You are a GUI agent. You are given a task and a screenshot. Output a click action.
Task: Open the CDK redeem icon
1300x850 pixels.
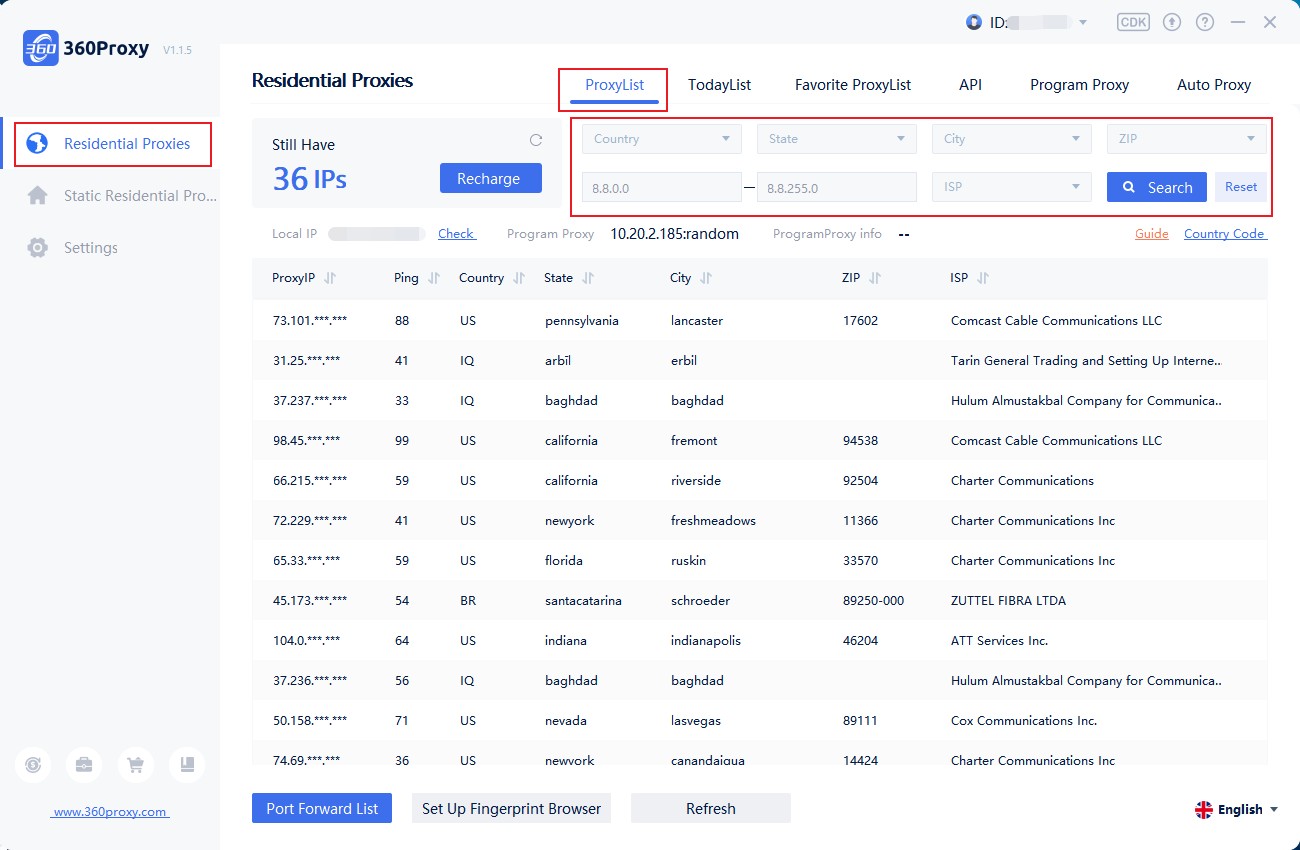coord(1133,22)
